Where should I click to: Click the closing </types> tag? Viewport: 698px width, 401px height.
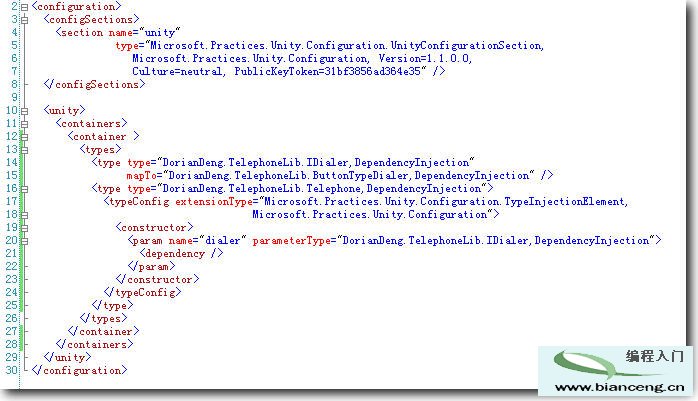tap(103, 318)
